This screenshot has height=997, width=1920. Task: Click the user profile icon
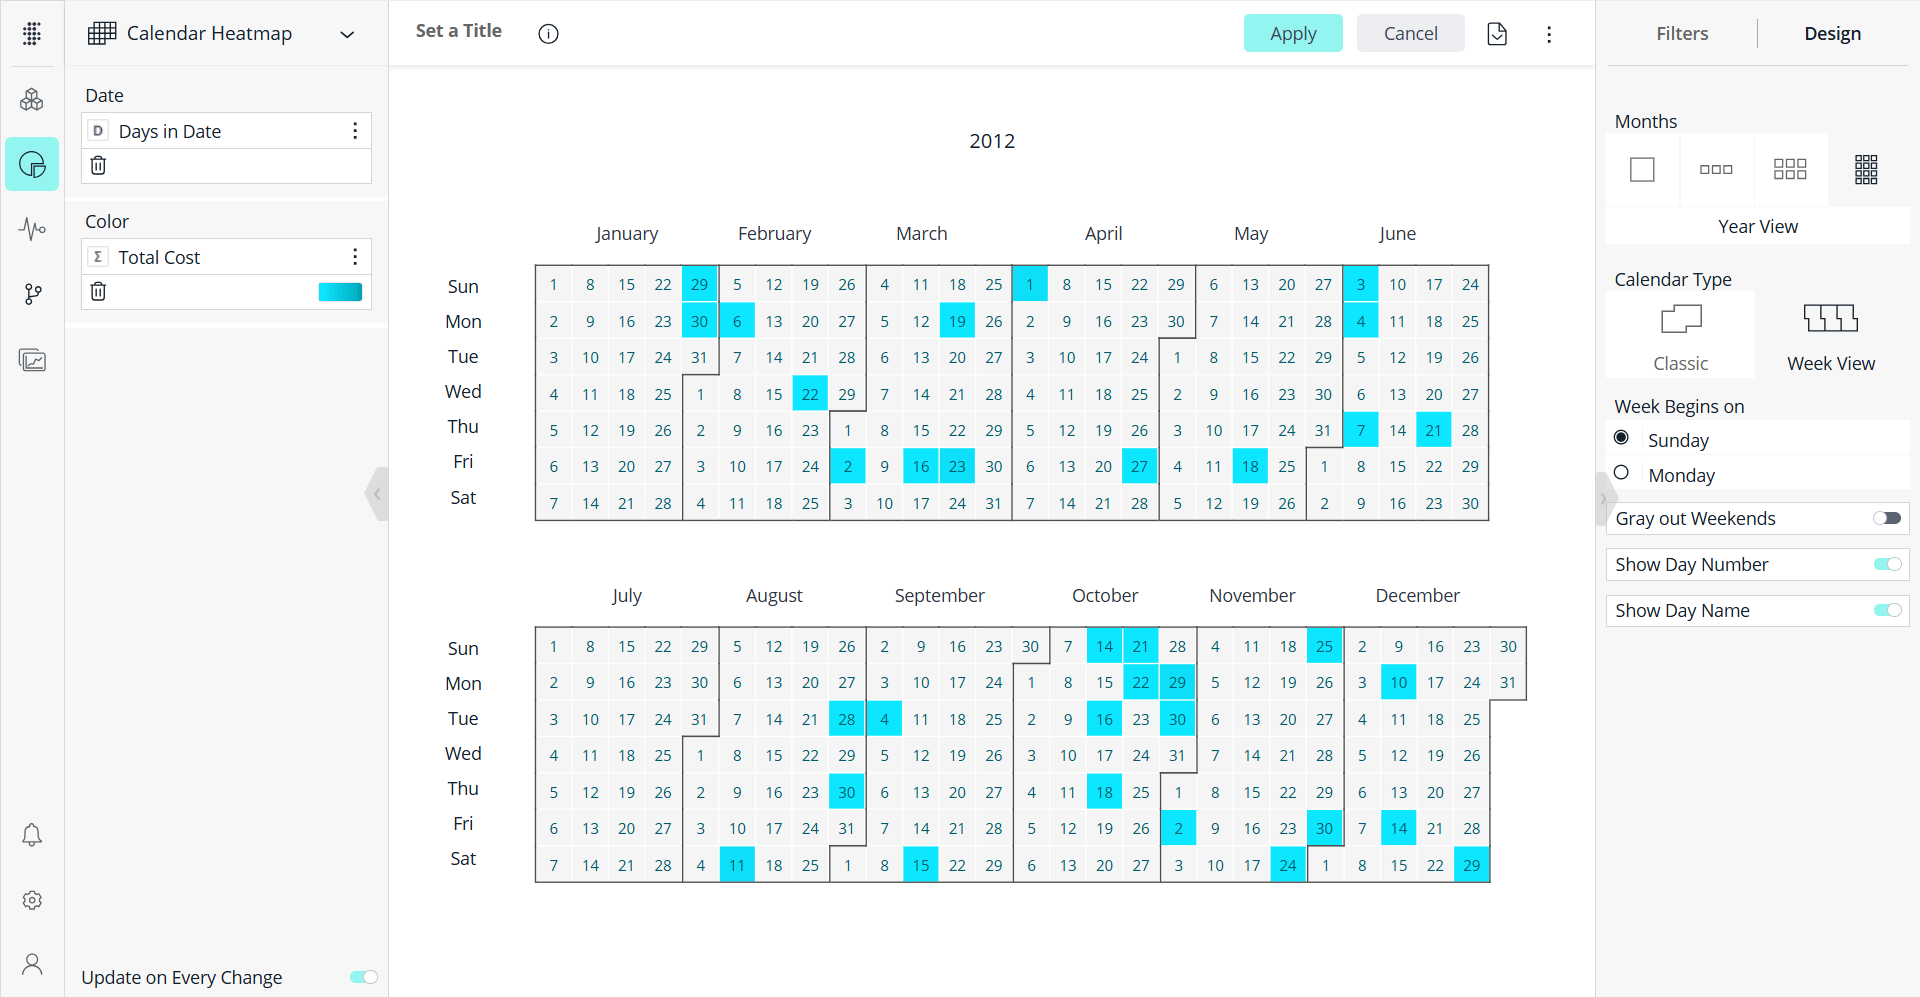pos(32,964)
